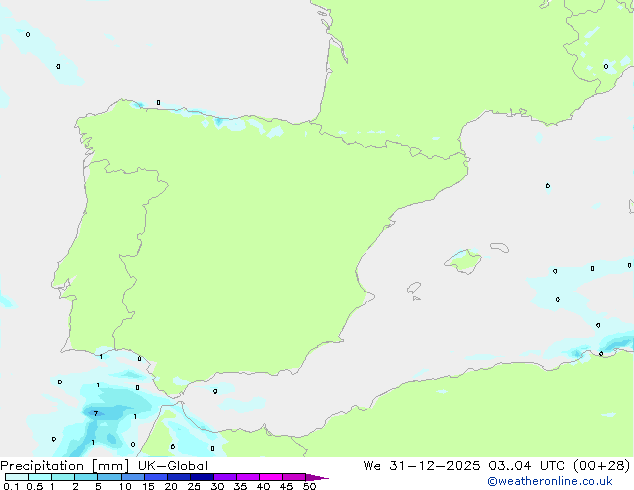Click the legend label '50'

tap(310, 486)
